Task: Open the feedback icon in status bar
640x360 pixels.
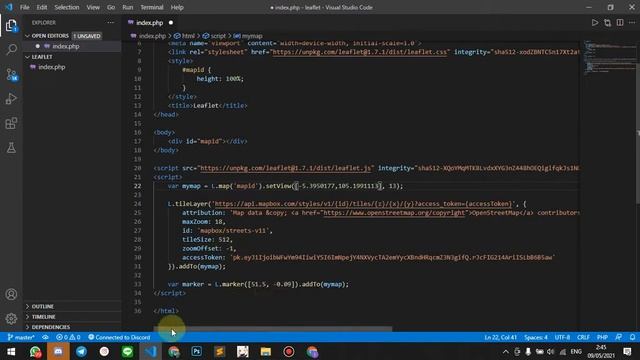Action: [x=619, y=337]
